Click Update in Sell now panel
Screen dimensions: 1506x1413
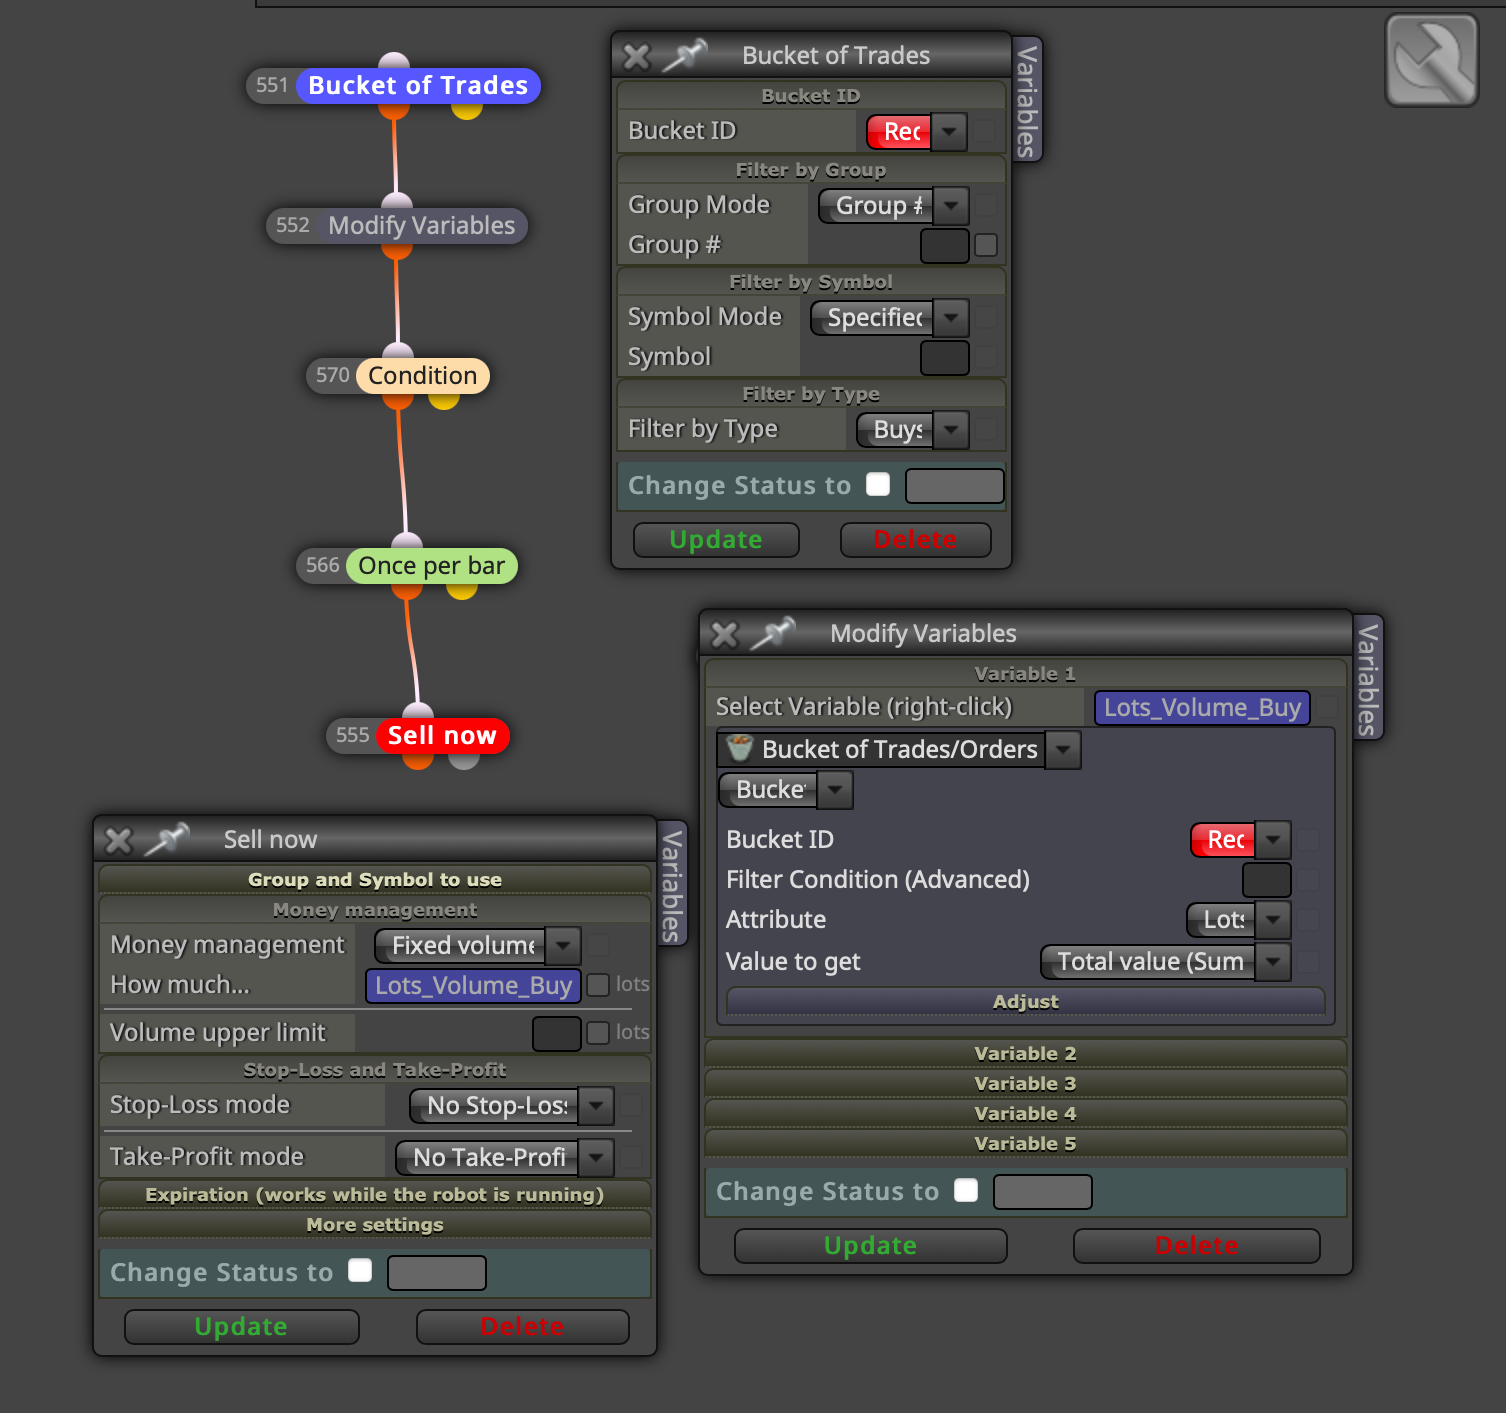coord(242,1327)
